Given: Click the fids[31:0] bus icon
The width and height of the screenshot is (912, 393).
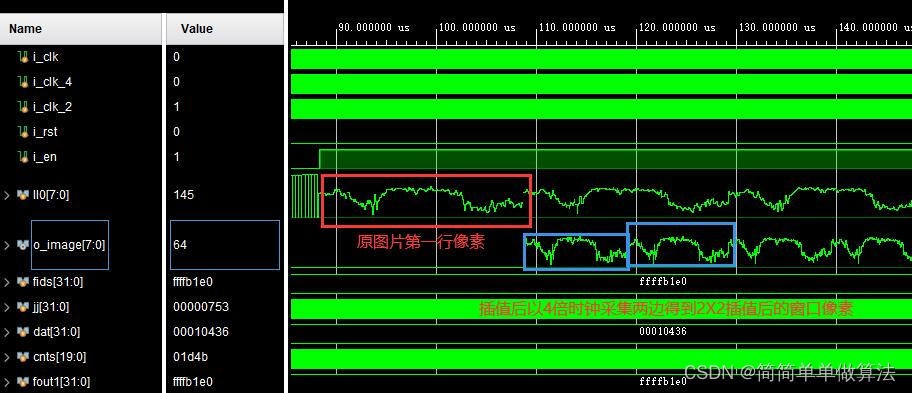Looking at the screenshot, I should 23,282.
